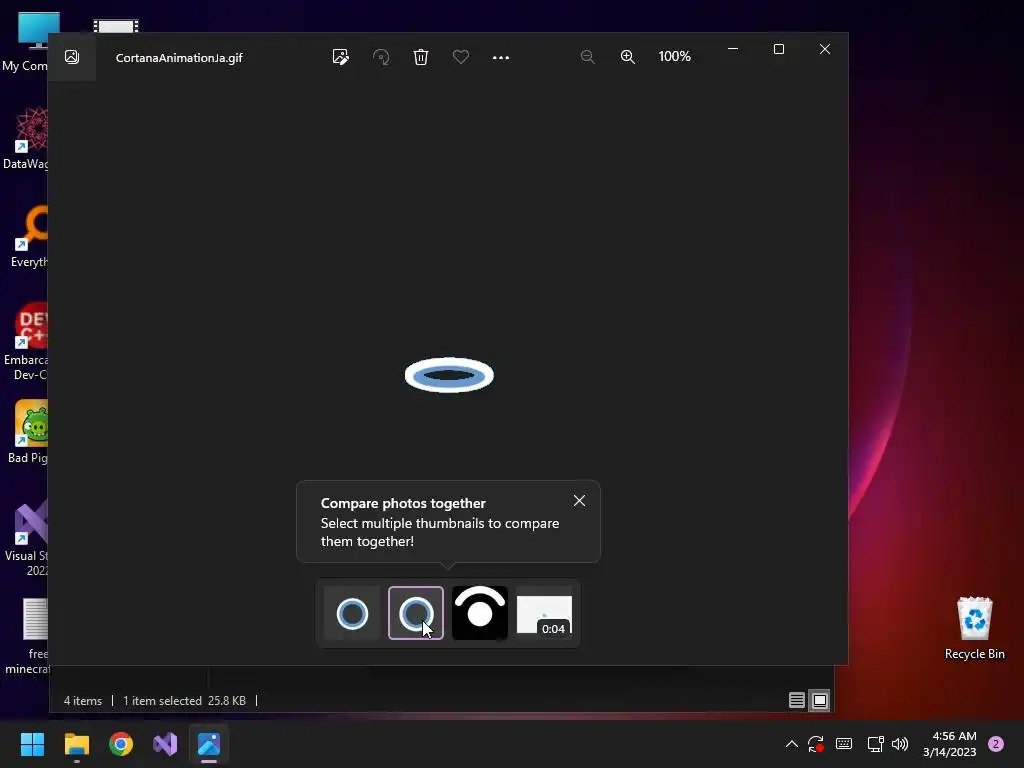The image size is (1024, 768).
Task: Delete the photo with the trash icon
Action: coord(421,57)
